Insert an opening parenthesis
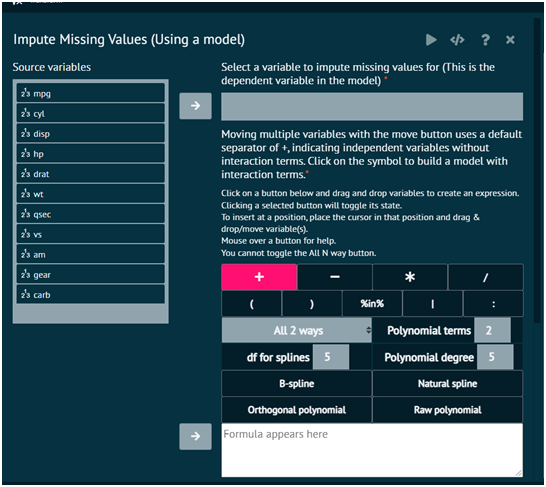 (251, 304)
